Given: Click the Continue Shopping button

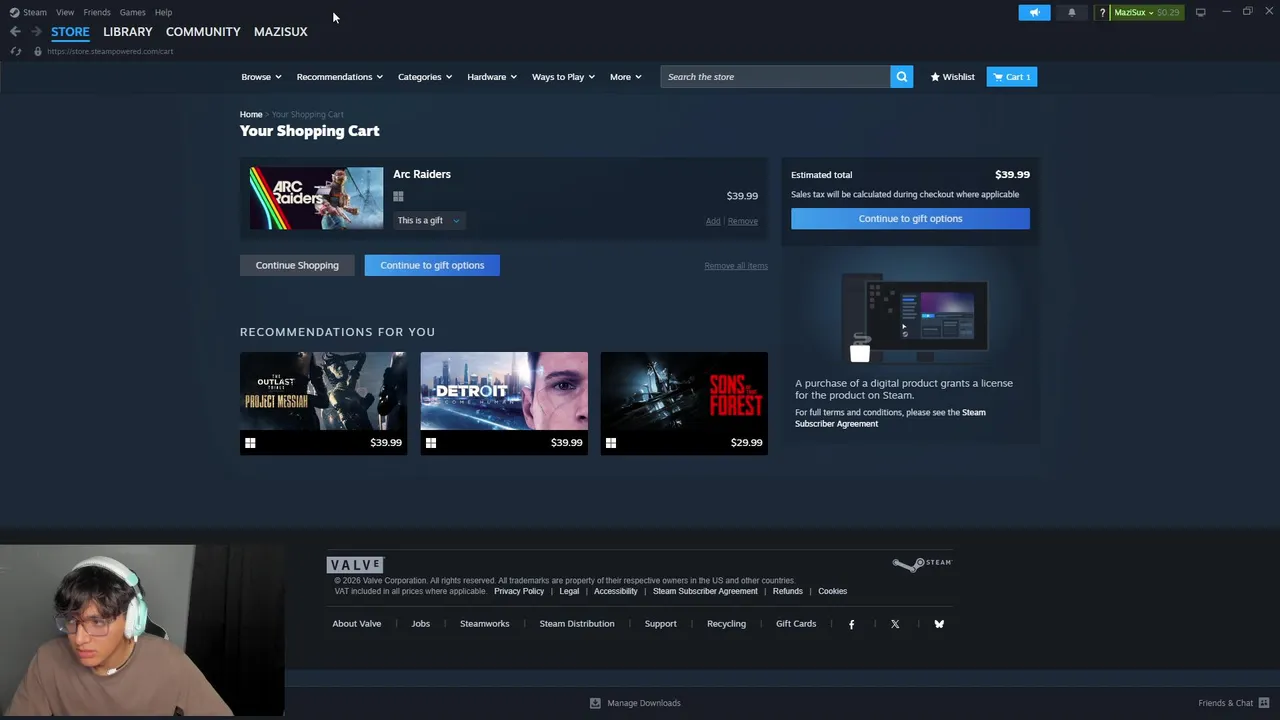Looking at the screenshot, I should (x=297, y=265).
